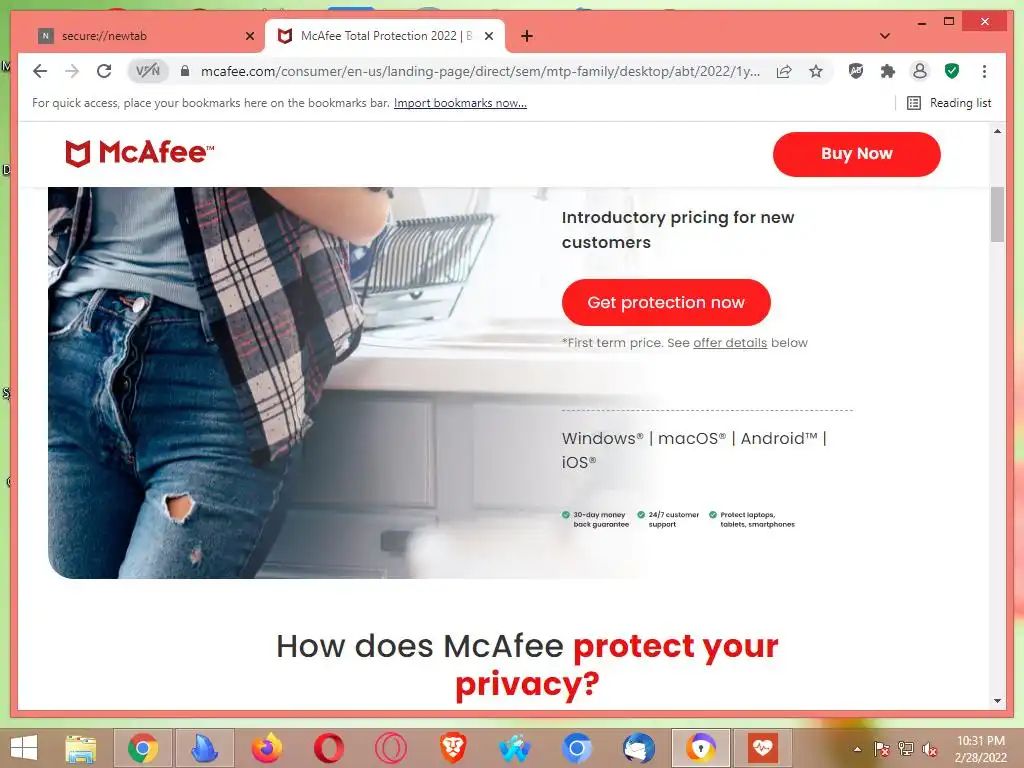
Task: Show hidden system tray icons
Action: point(857,749)
